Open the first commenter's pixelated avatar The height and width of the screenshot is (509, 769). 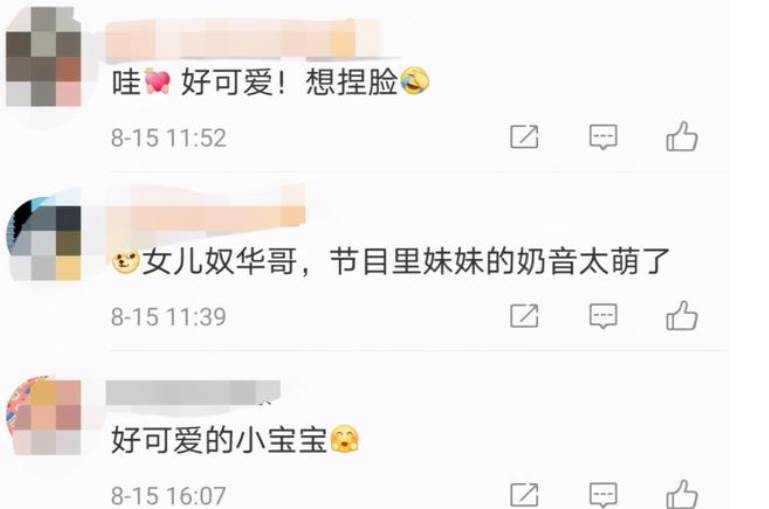pyautogui.click(x=43, y=57)
